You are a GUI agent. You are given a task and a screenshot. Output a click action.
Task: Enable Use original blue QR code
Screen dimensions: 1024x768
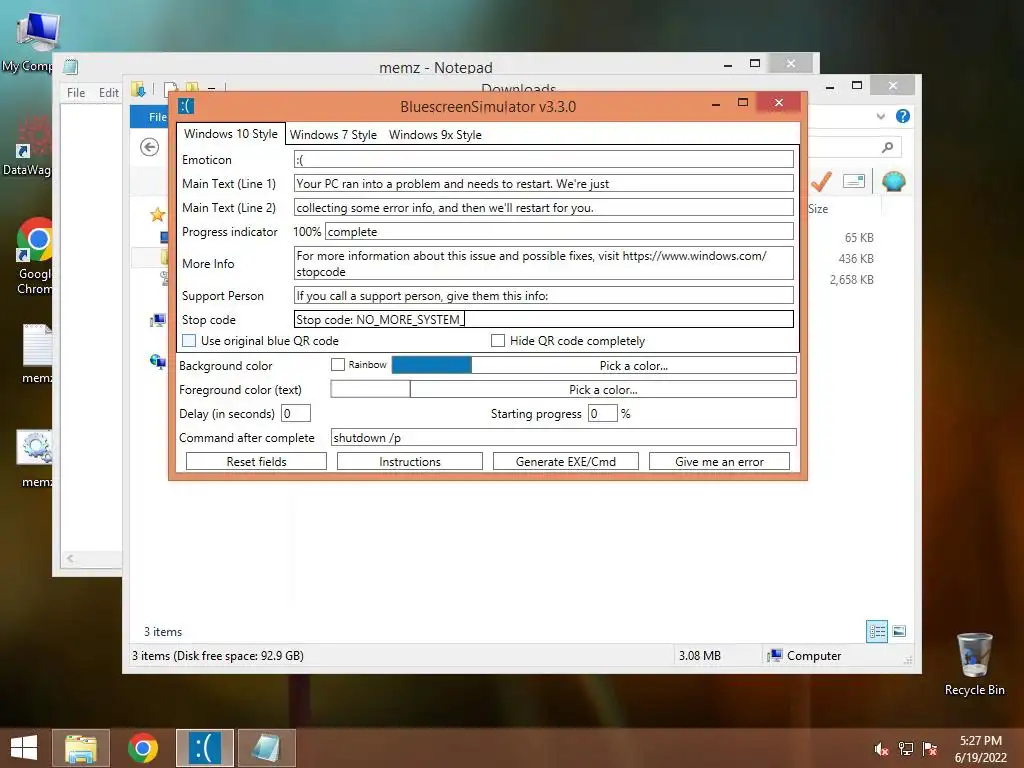189,340
